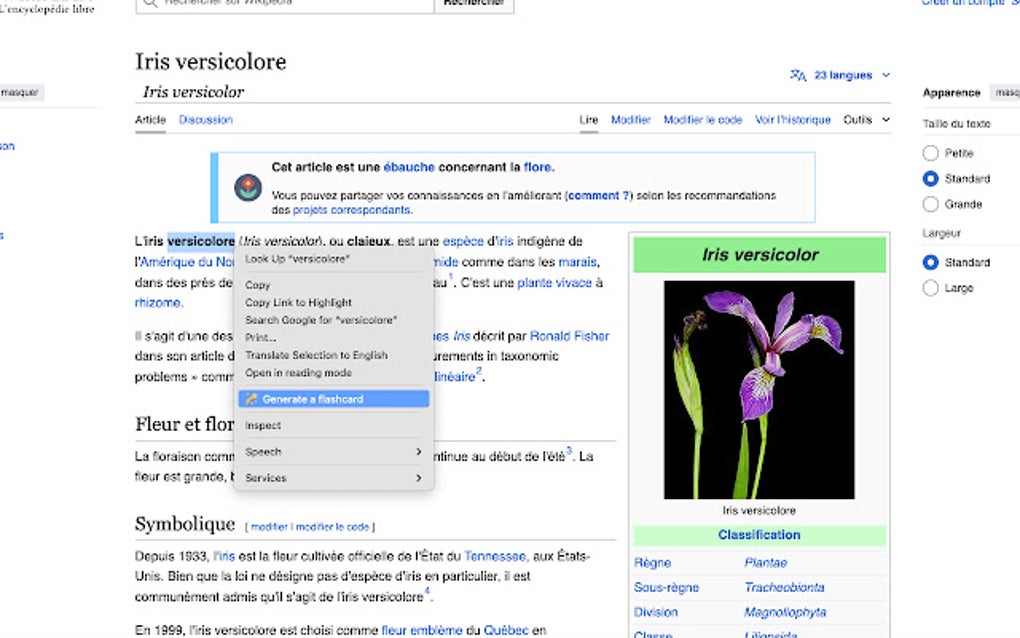Click reference 4 superscript after Iris versicolore
1020x638 pixels.
click(427, 591)
